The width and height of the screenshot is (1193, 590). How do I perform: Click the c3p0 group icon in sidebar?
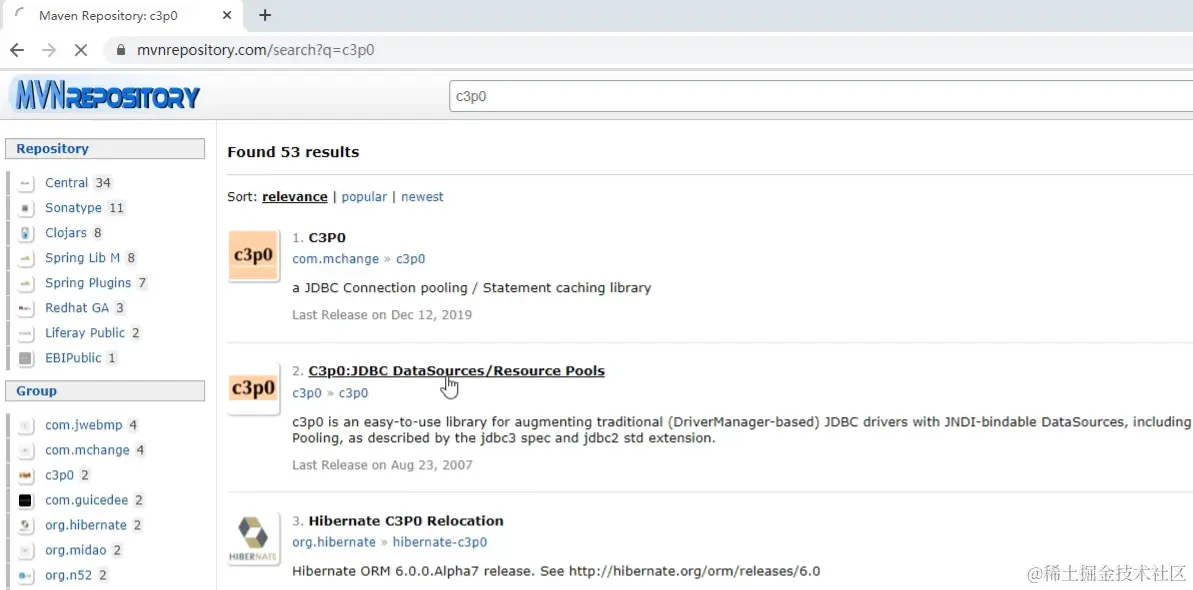[27, 477]
